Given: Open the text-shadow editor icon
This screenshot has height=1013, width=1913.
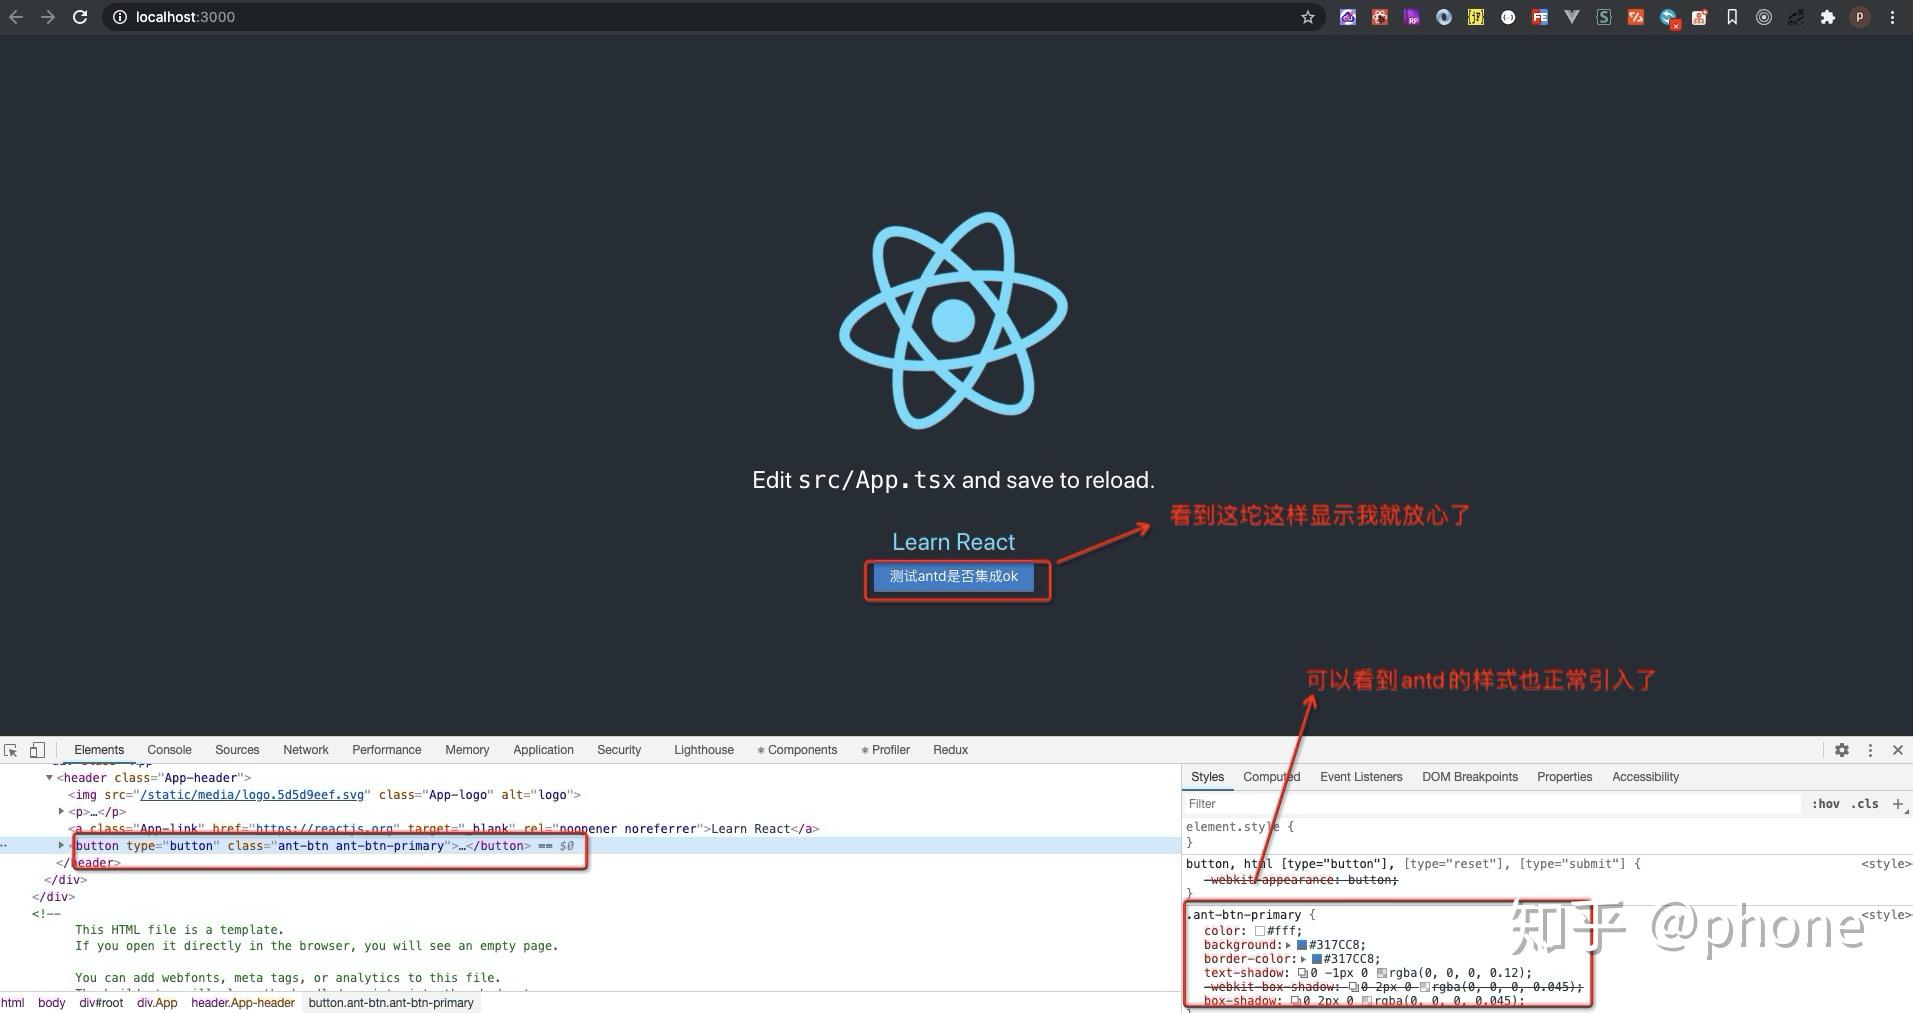Looking at the screenshot, I should point(1303,973).
